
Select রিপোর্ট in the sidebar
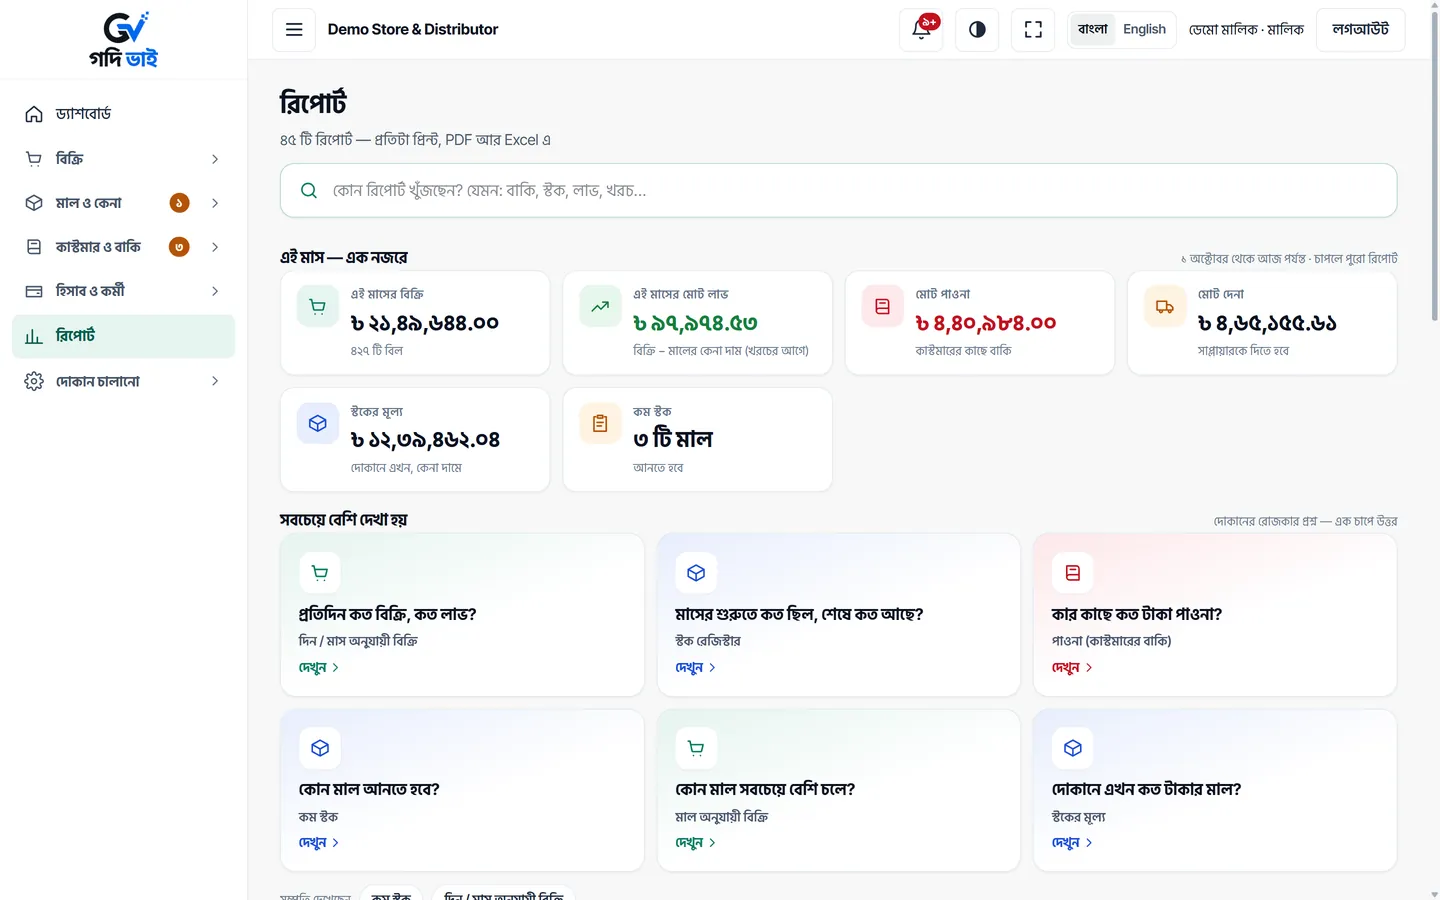(123, 336)
